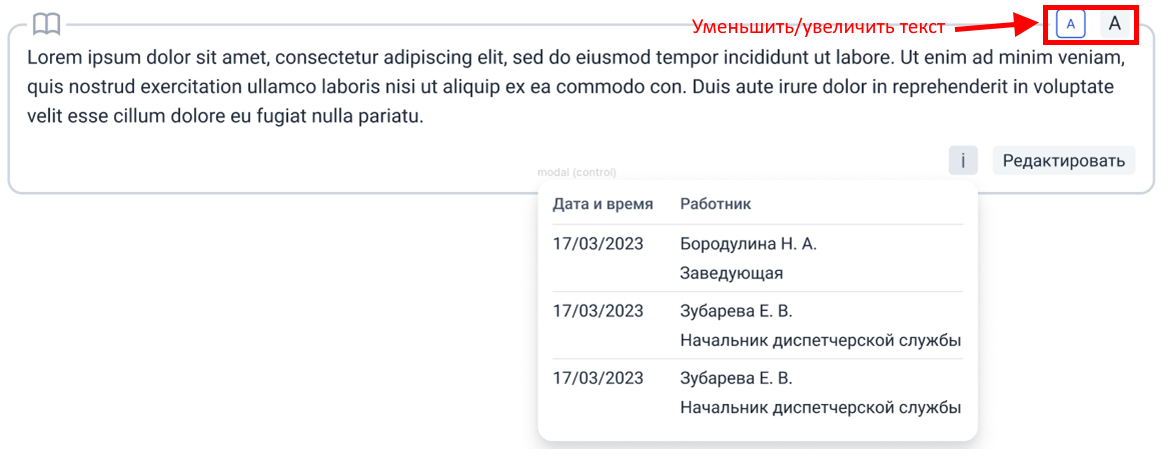1168x463 pixels.
Task: Open the info "i" history button
Action: pos(963,160)
